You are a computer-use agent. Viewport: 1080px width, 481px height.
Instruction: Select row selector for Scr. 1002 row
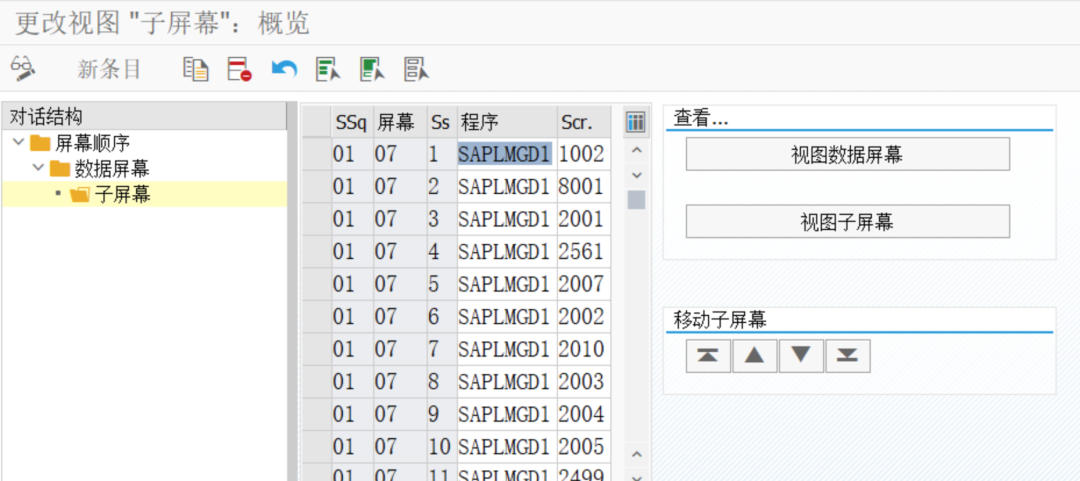pyautogui.click(x=317, y=154)
